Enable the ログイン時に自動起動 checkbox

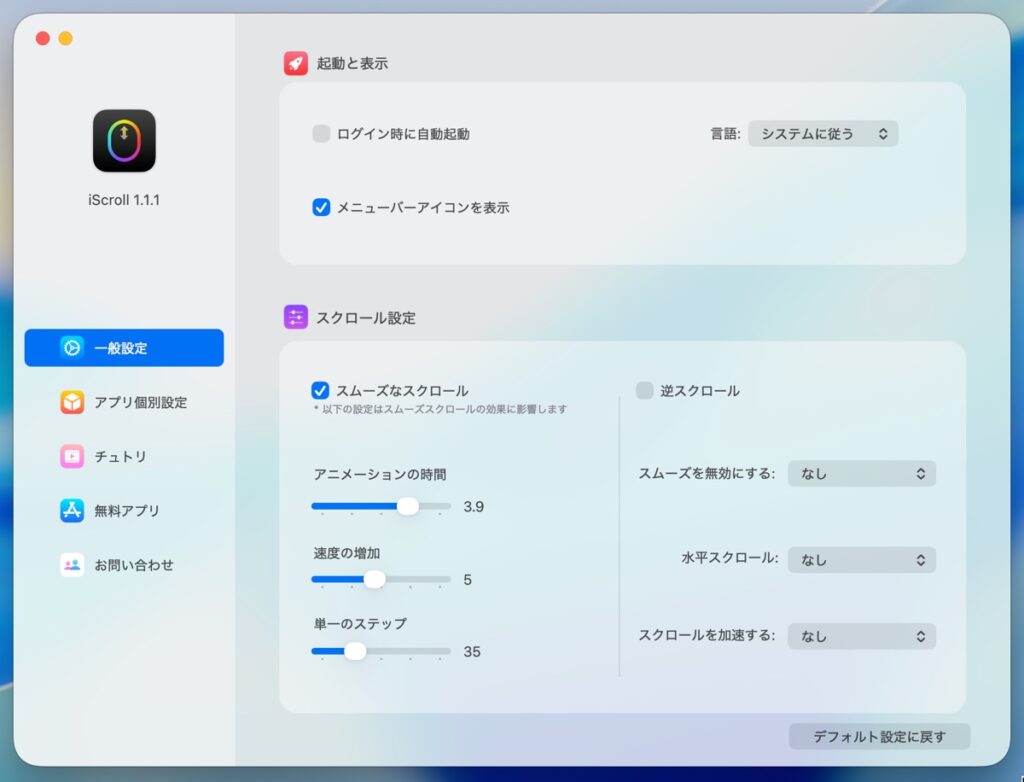point(321,134)
